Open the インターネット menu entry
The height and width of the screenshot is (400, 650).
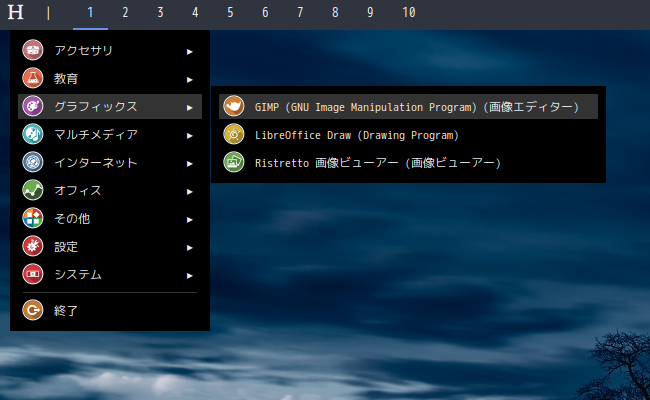point(110,162)
